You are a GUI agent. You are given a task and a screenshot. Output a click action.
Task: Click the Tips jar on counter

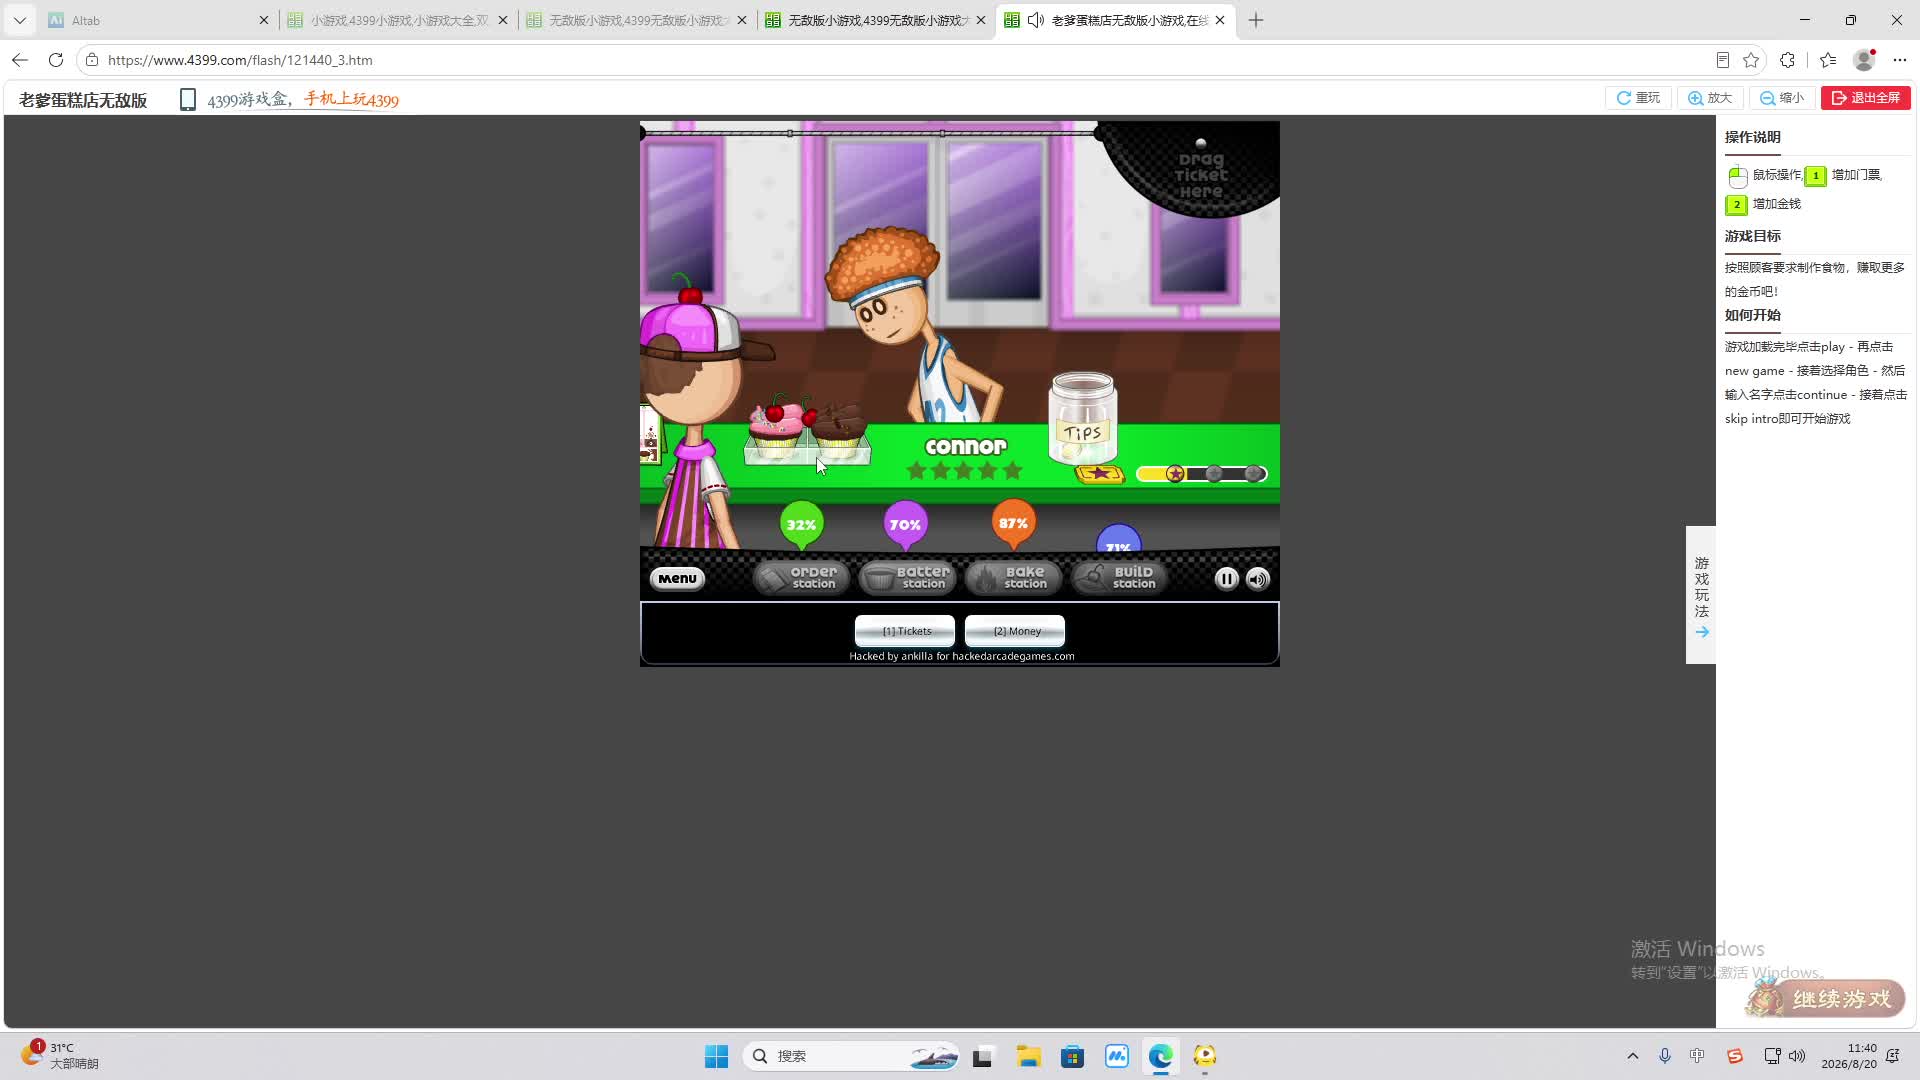pyautogui.click(x=1082, y=417)
